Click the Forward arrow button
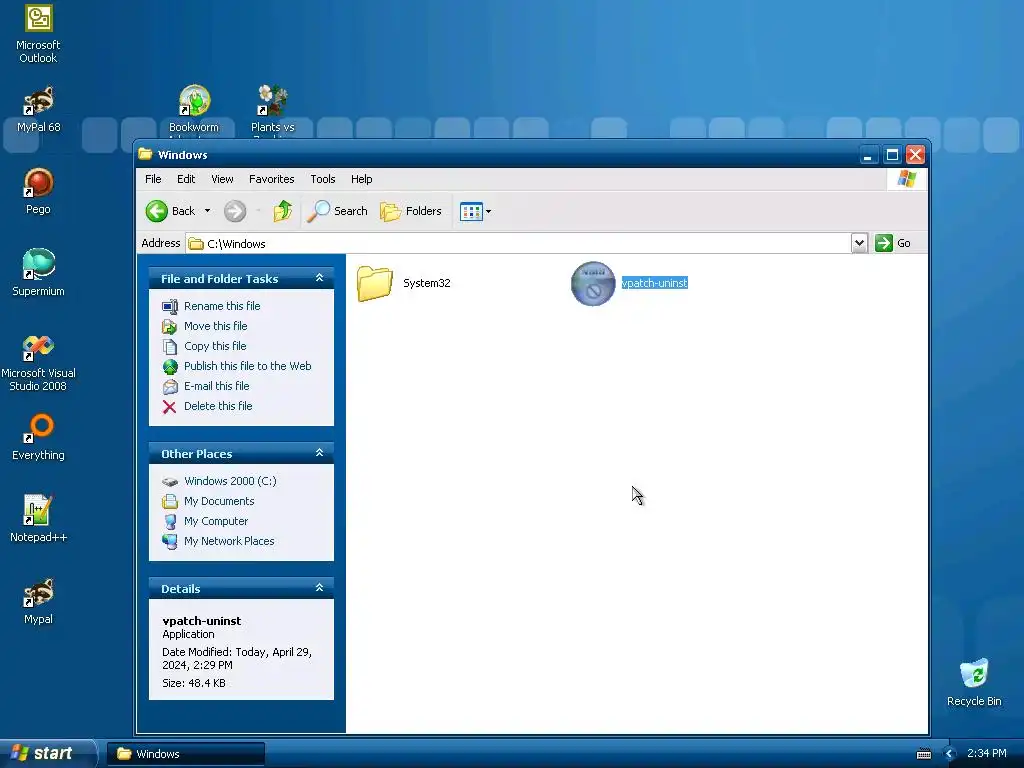This screenshot has height=768, width=1024. [235, 211]
